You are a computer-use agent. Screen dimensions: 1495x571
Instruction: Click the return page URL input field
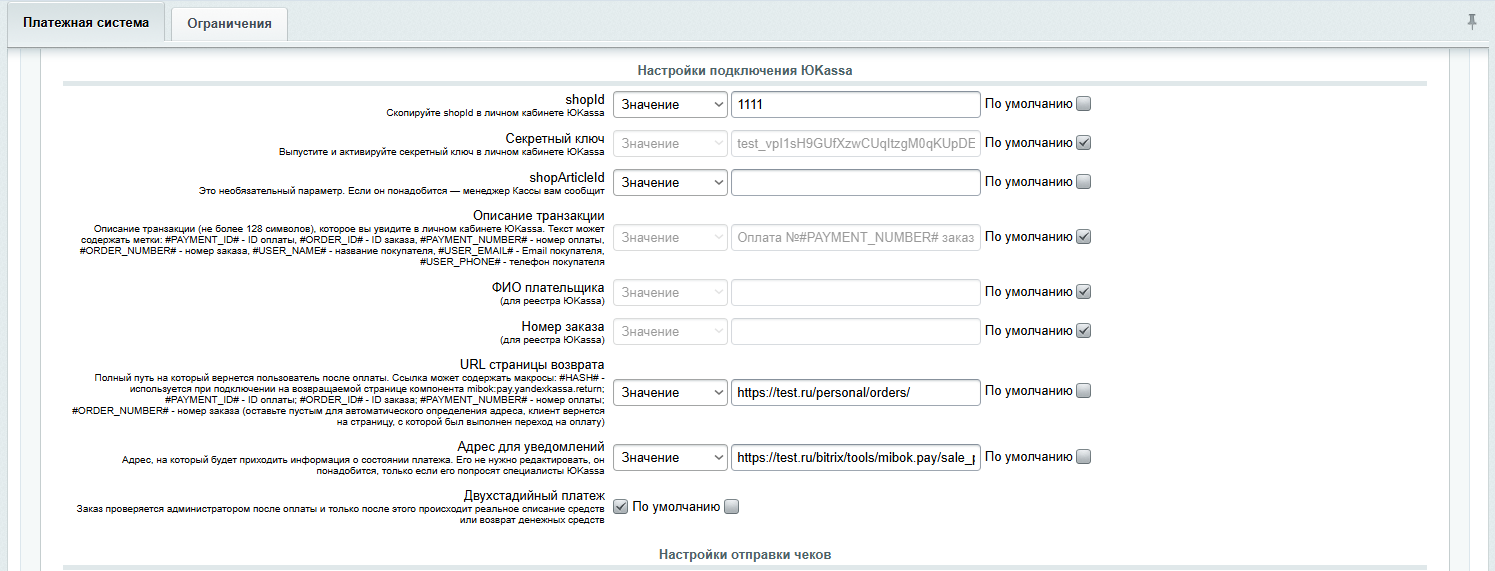[855, 393]
